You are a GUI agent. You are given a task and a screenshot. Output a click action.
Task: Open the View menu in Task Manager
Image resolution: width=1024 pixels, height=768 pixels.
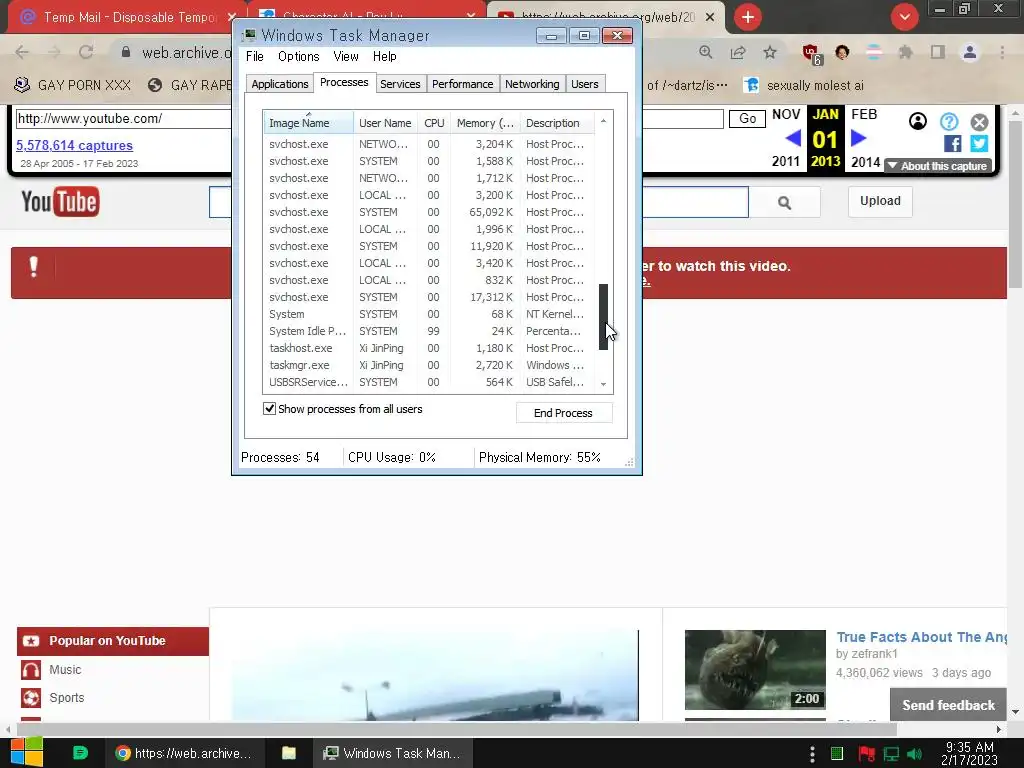pyautogui.click(x=345, y=57)
